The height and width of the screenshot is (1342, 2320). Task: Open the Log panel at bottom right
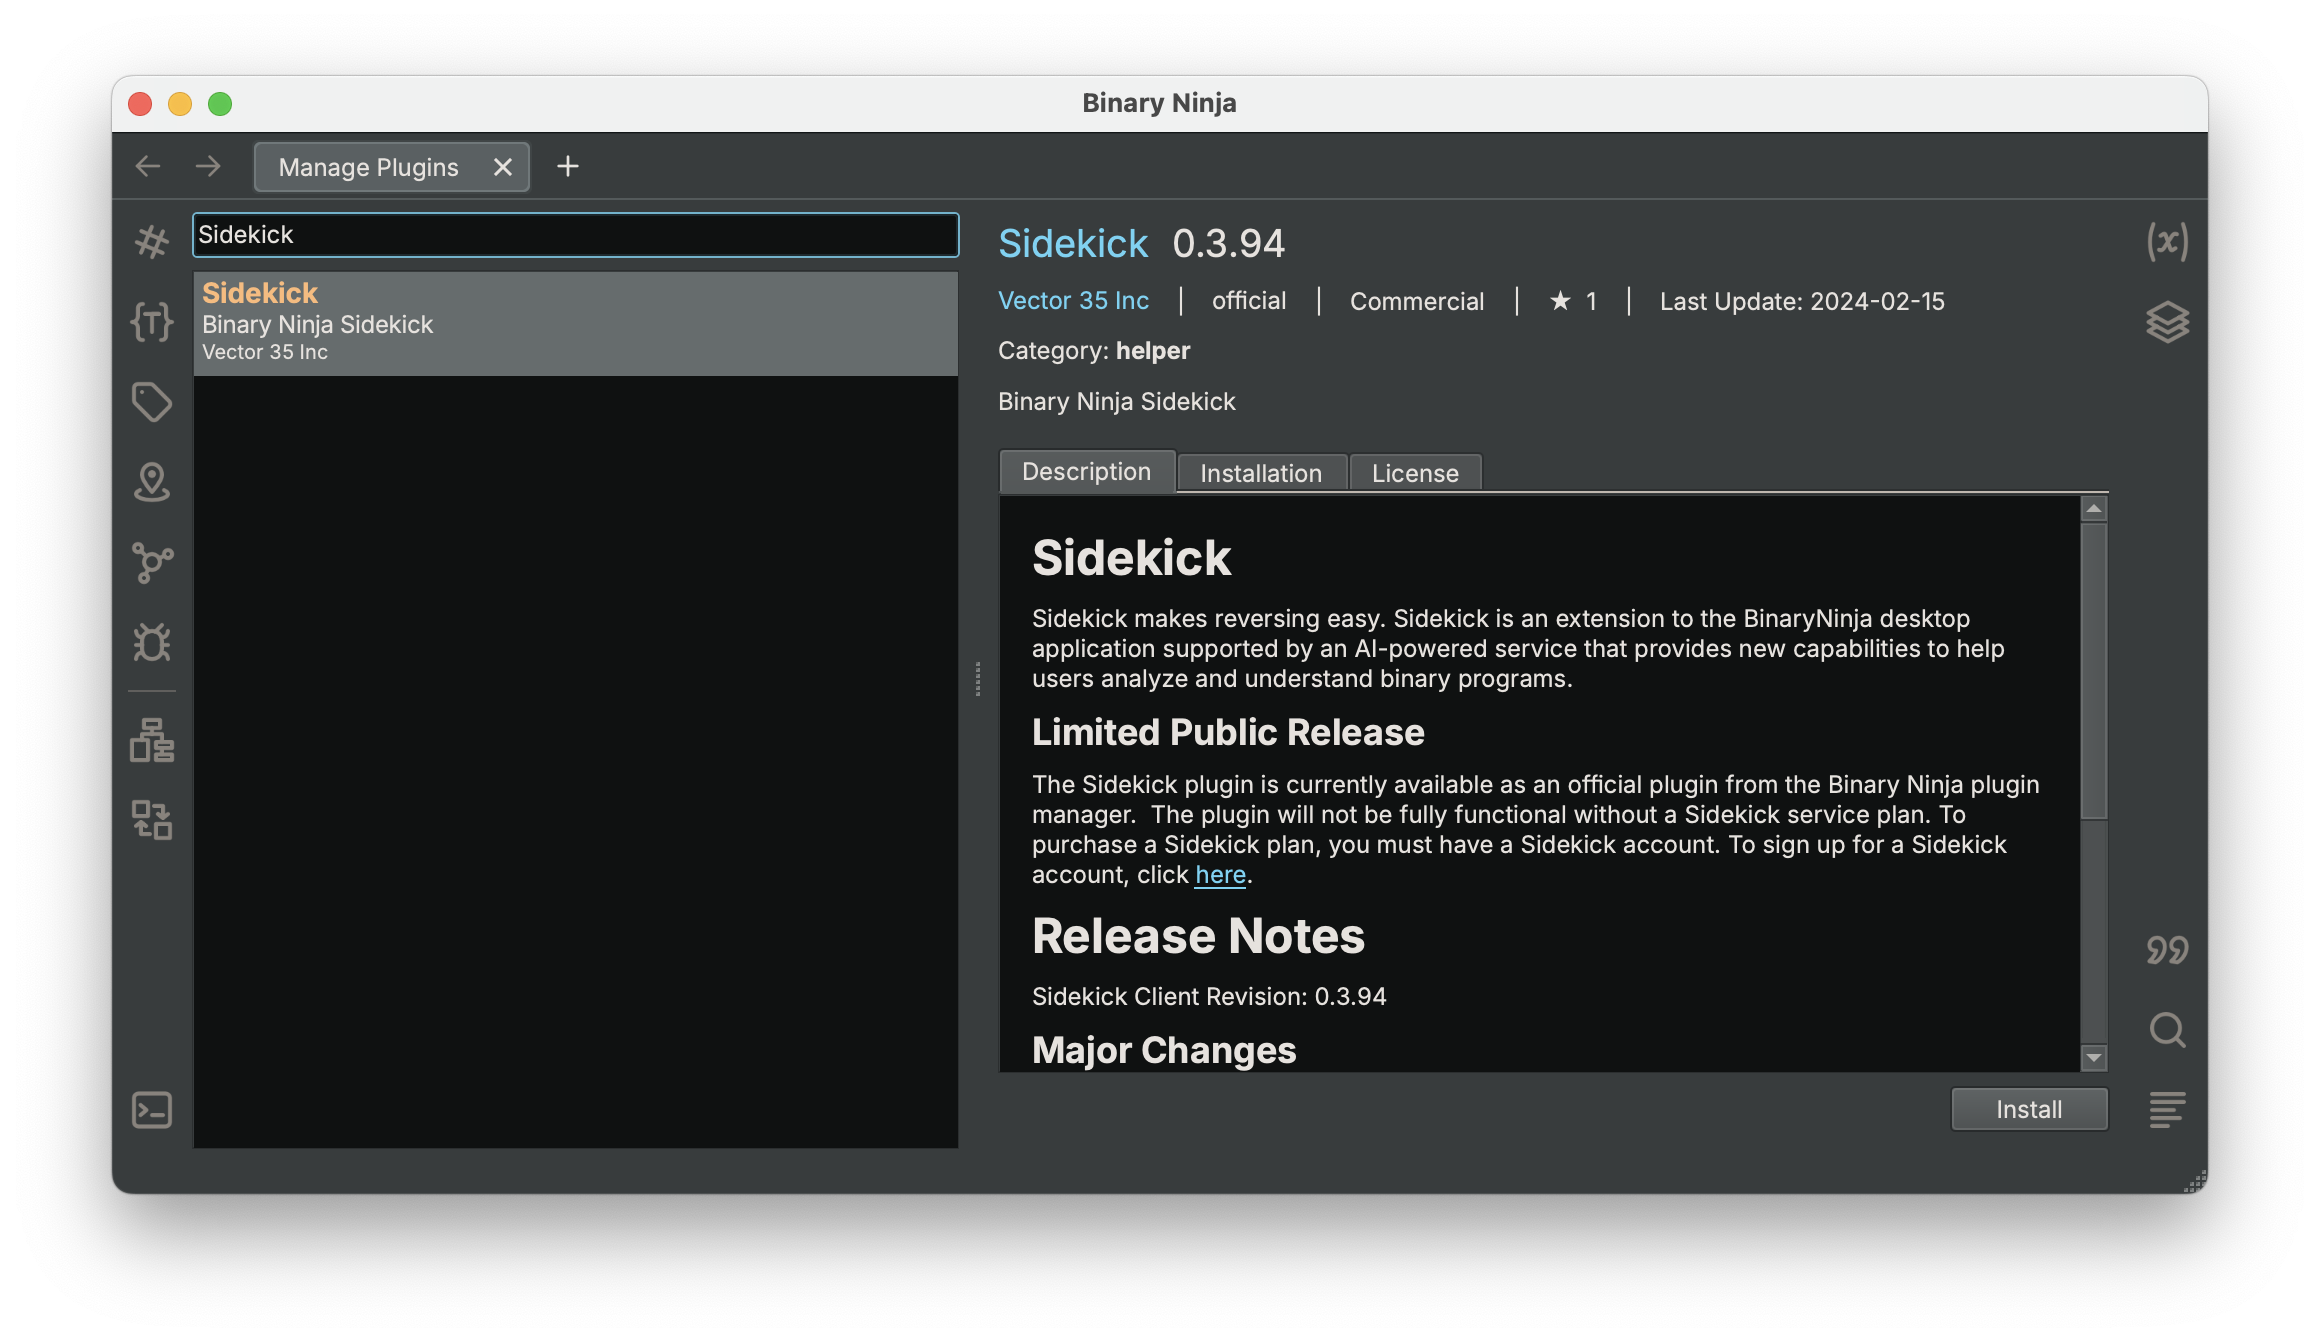(2168, 1109)
